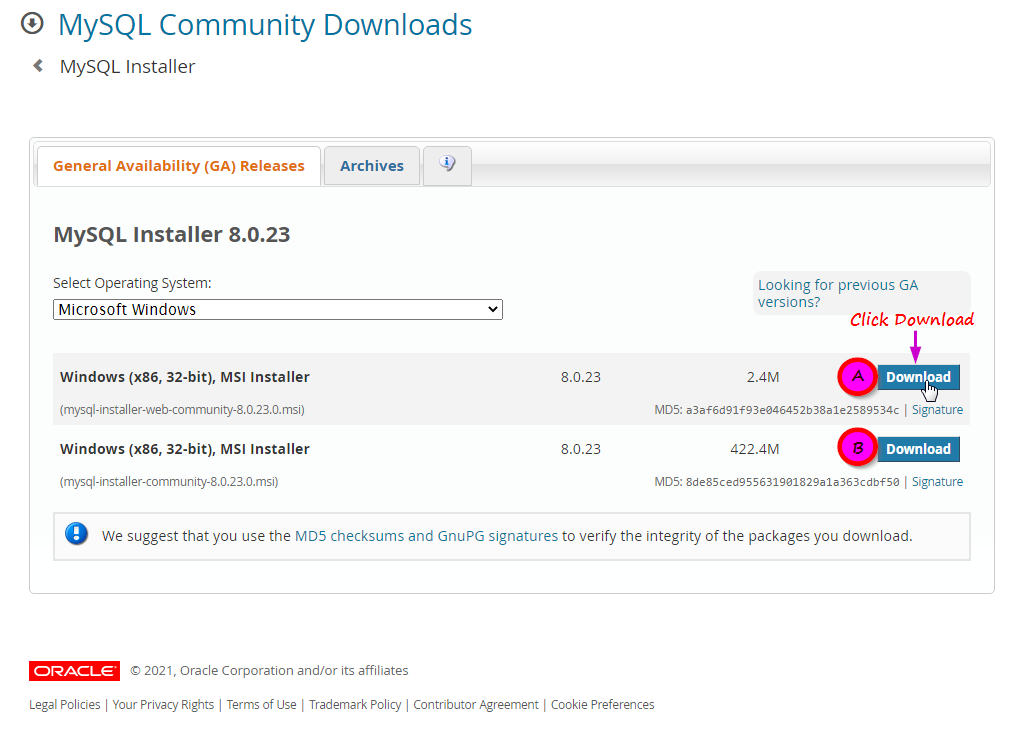The height and width of the screenshot is (729, 1016).
Task: Click filename mysql-installer-web-community-8.0.23.0.msi
Action: pyautogui.click(x=182, y=410)
